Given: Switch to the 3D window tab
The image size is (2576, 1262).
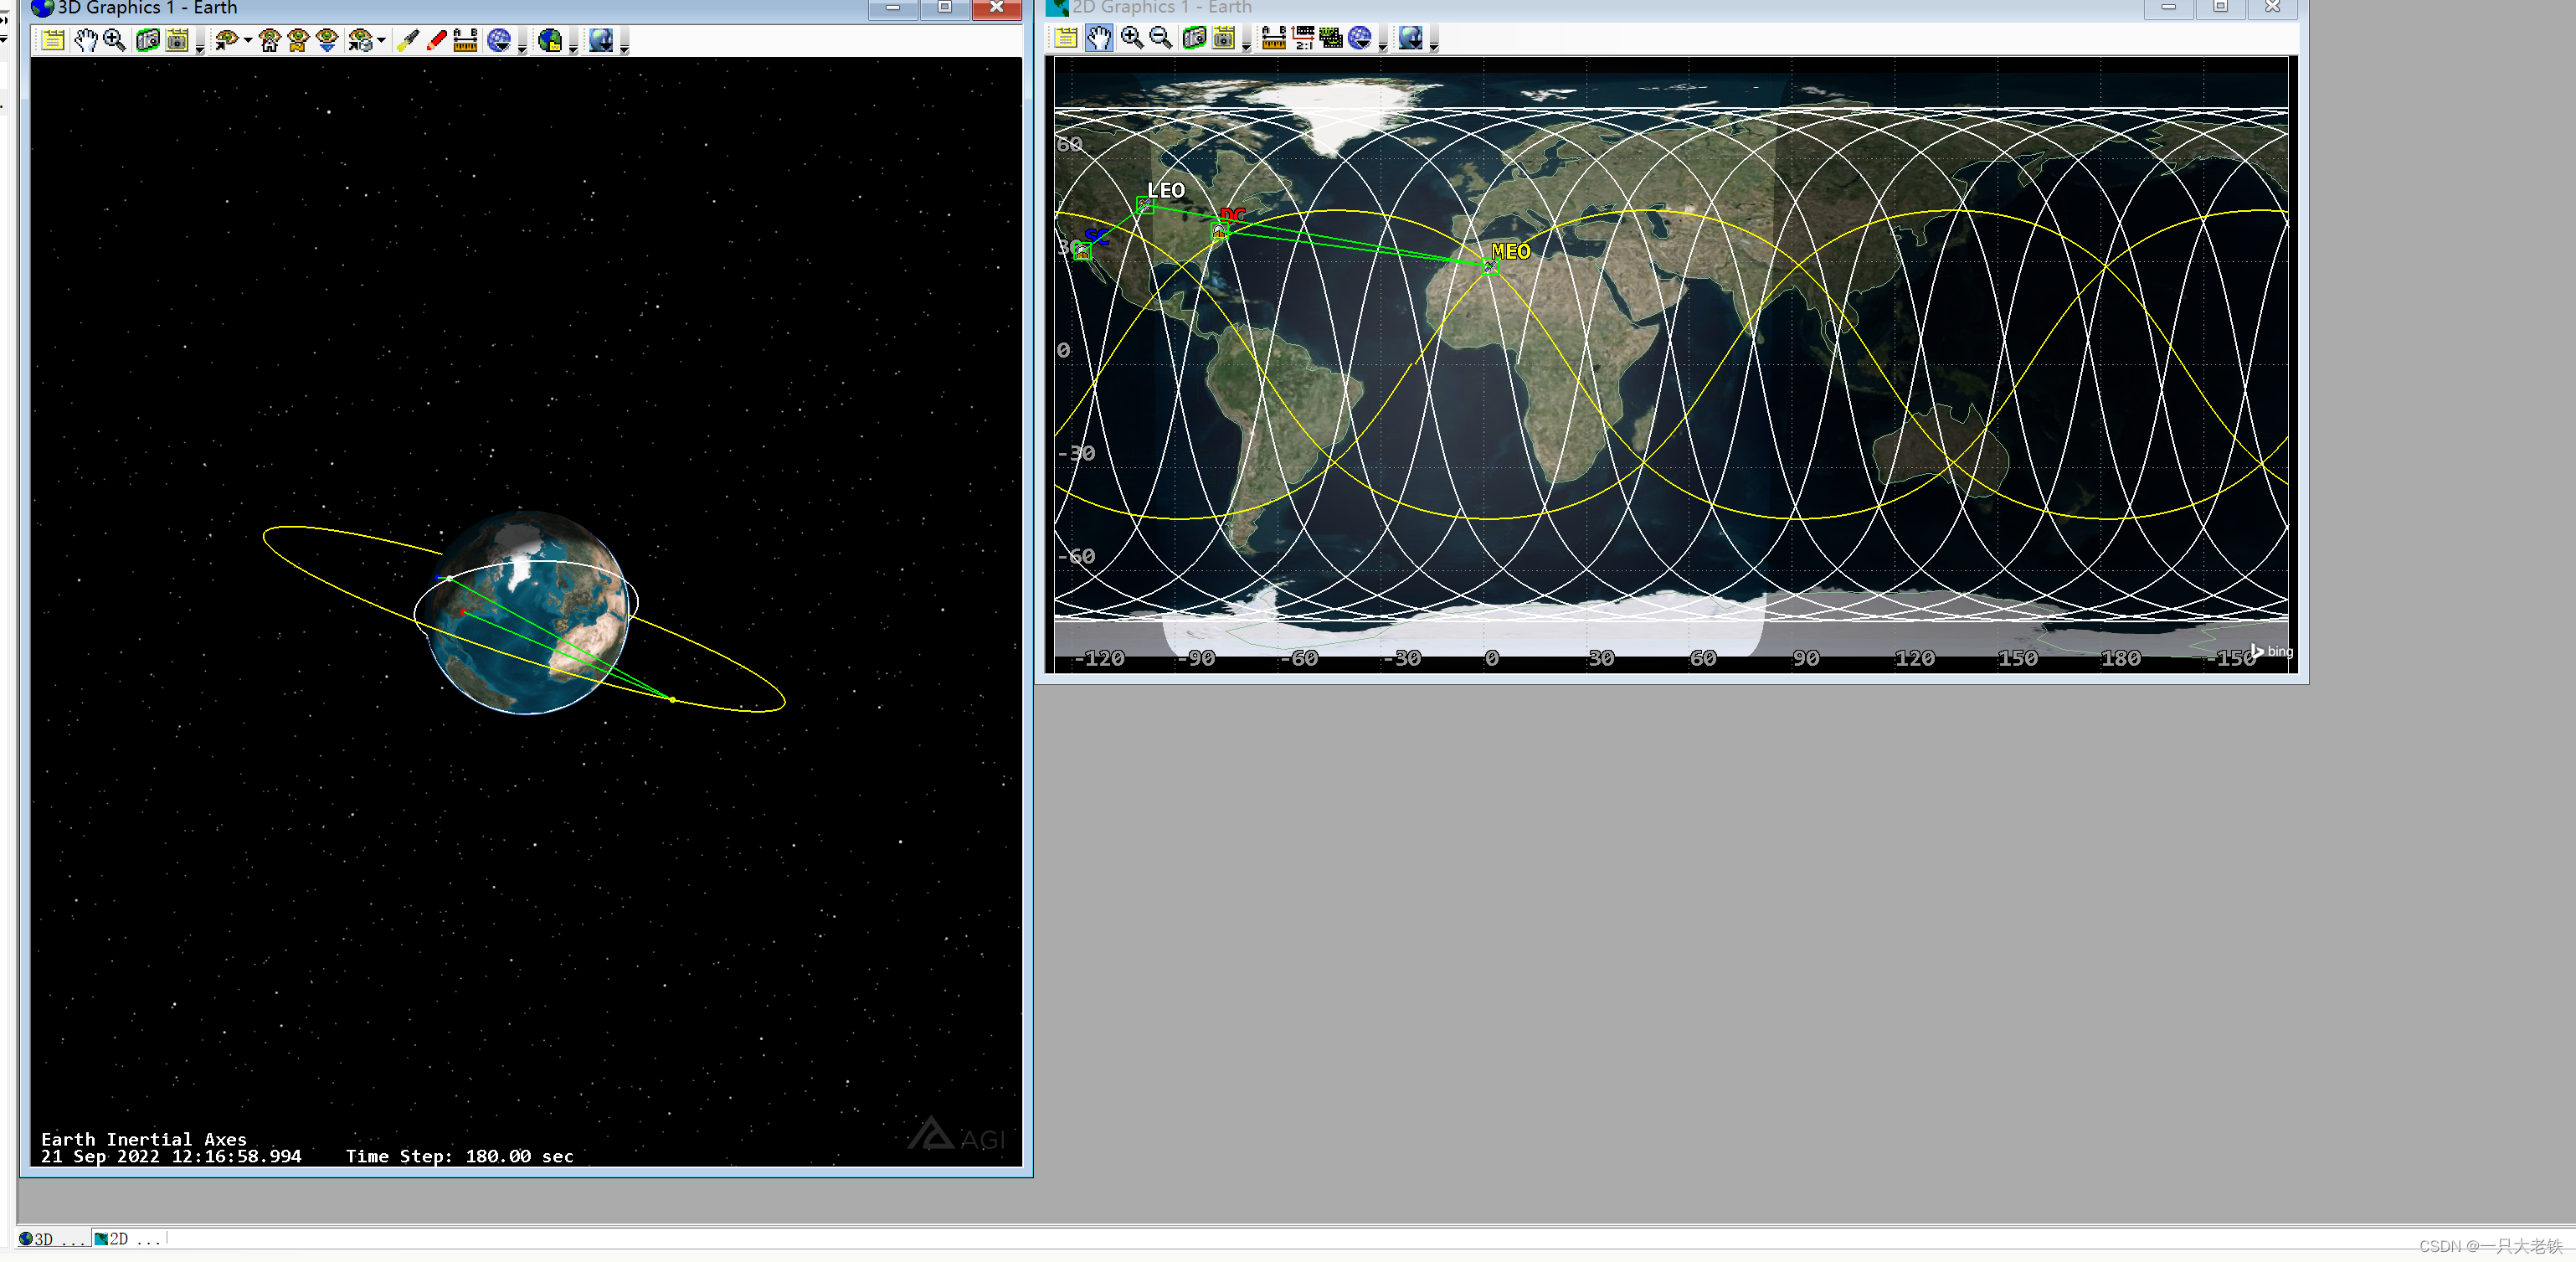Looking at the screenshot, I should (52, 1239).
